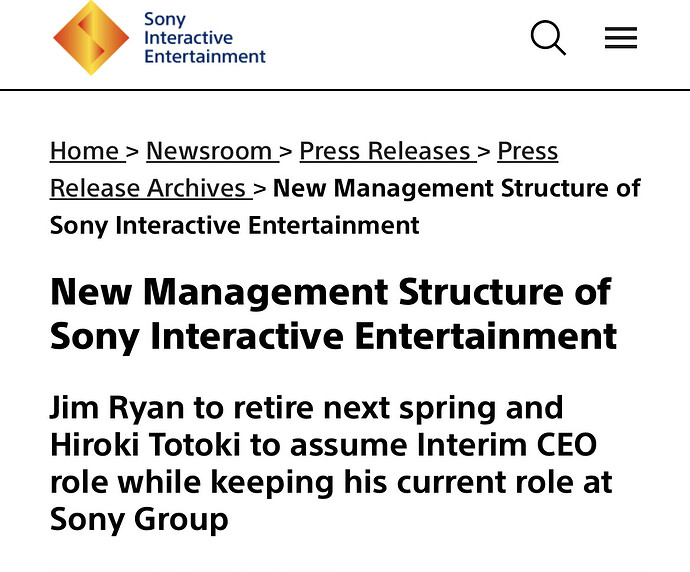The height and width of the screenshot is (572, 690).
Task: Click the words Sony Group in subheading
Action: point(139,520)
